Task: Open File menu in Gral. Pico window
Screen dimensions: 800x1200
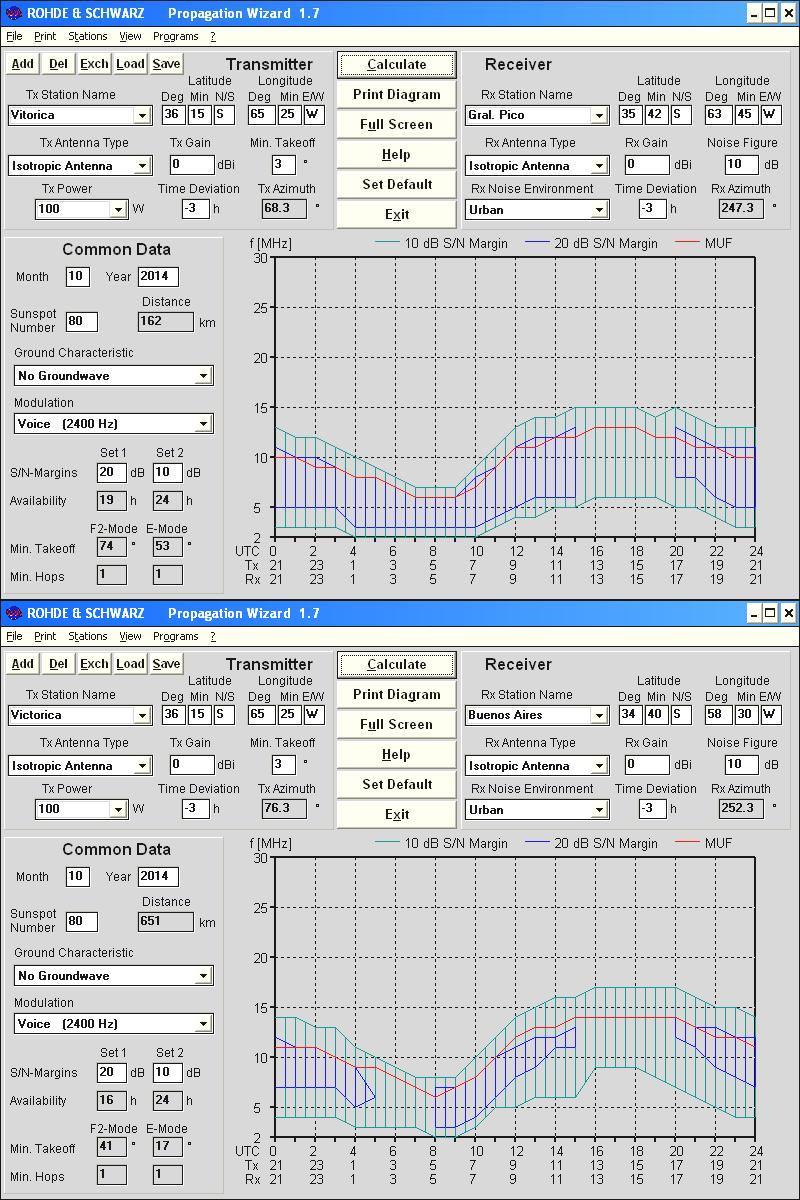Action: (14, 36)
